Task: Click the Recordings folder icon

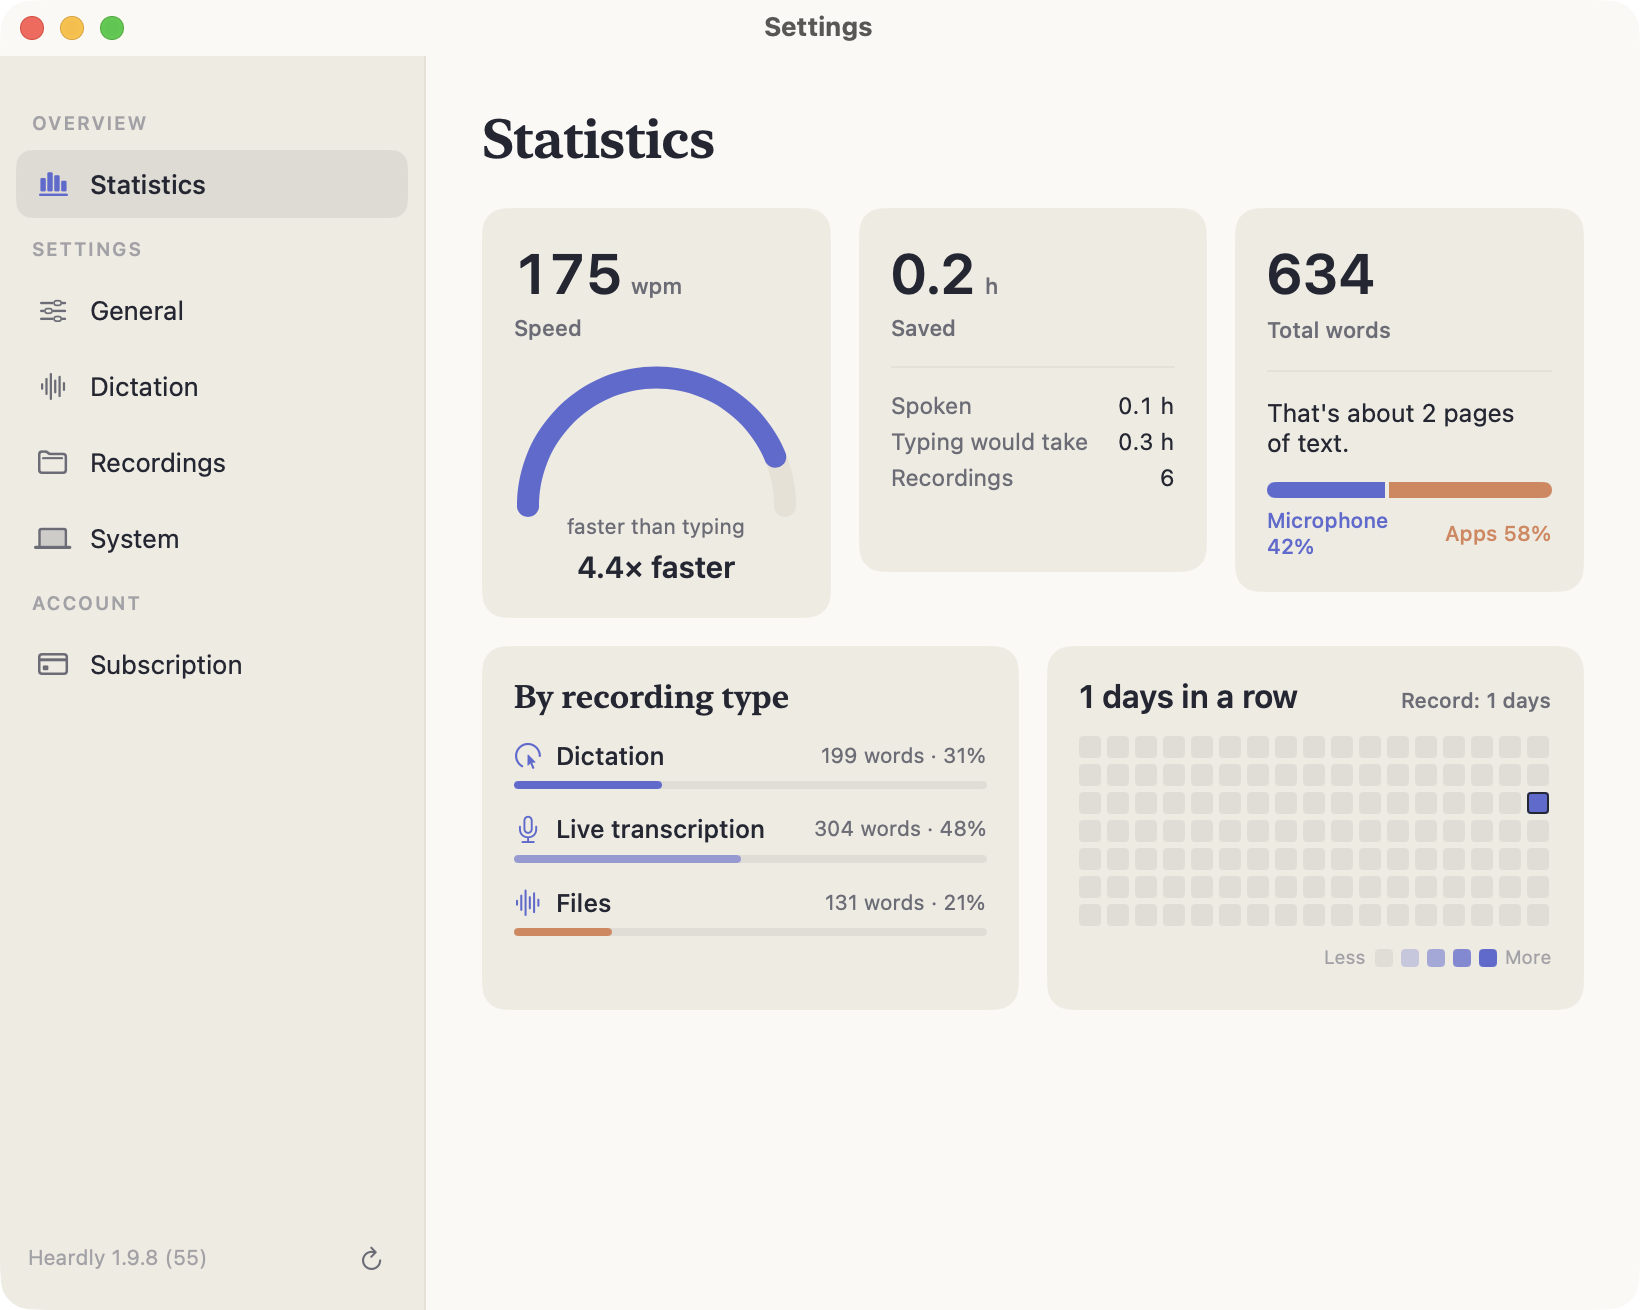Action: pos(53,462)
